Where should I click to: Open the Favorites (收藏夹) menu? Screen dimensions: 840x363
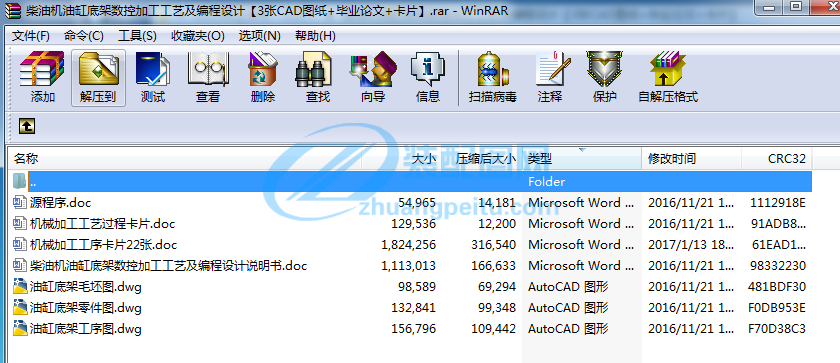(x=198, y=36)
